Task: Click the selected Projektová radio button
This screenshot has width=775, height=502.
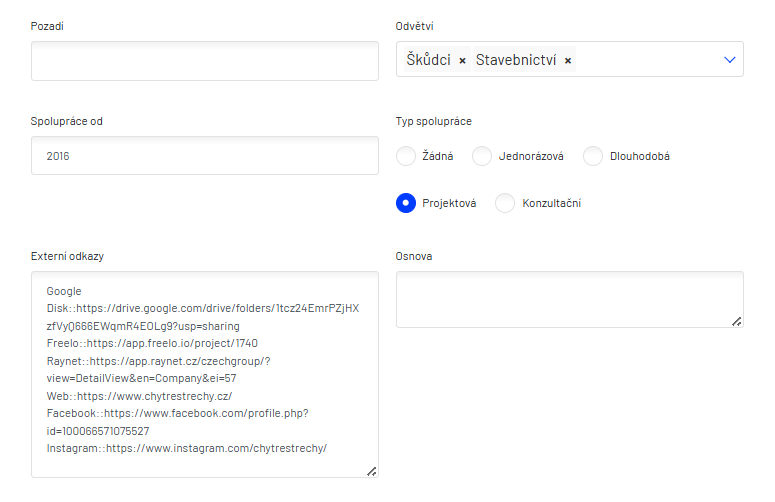Action: (406, 203)
